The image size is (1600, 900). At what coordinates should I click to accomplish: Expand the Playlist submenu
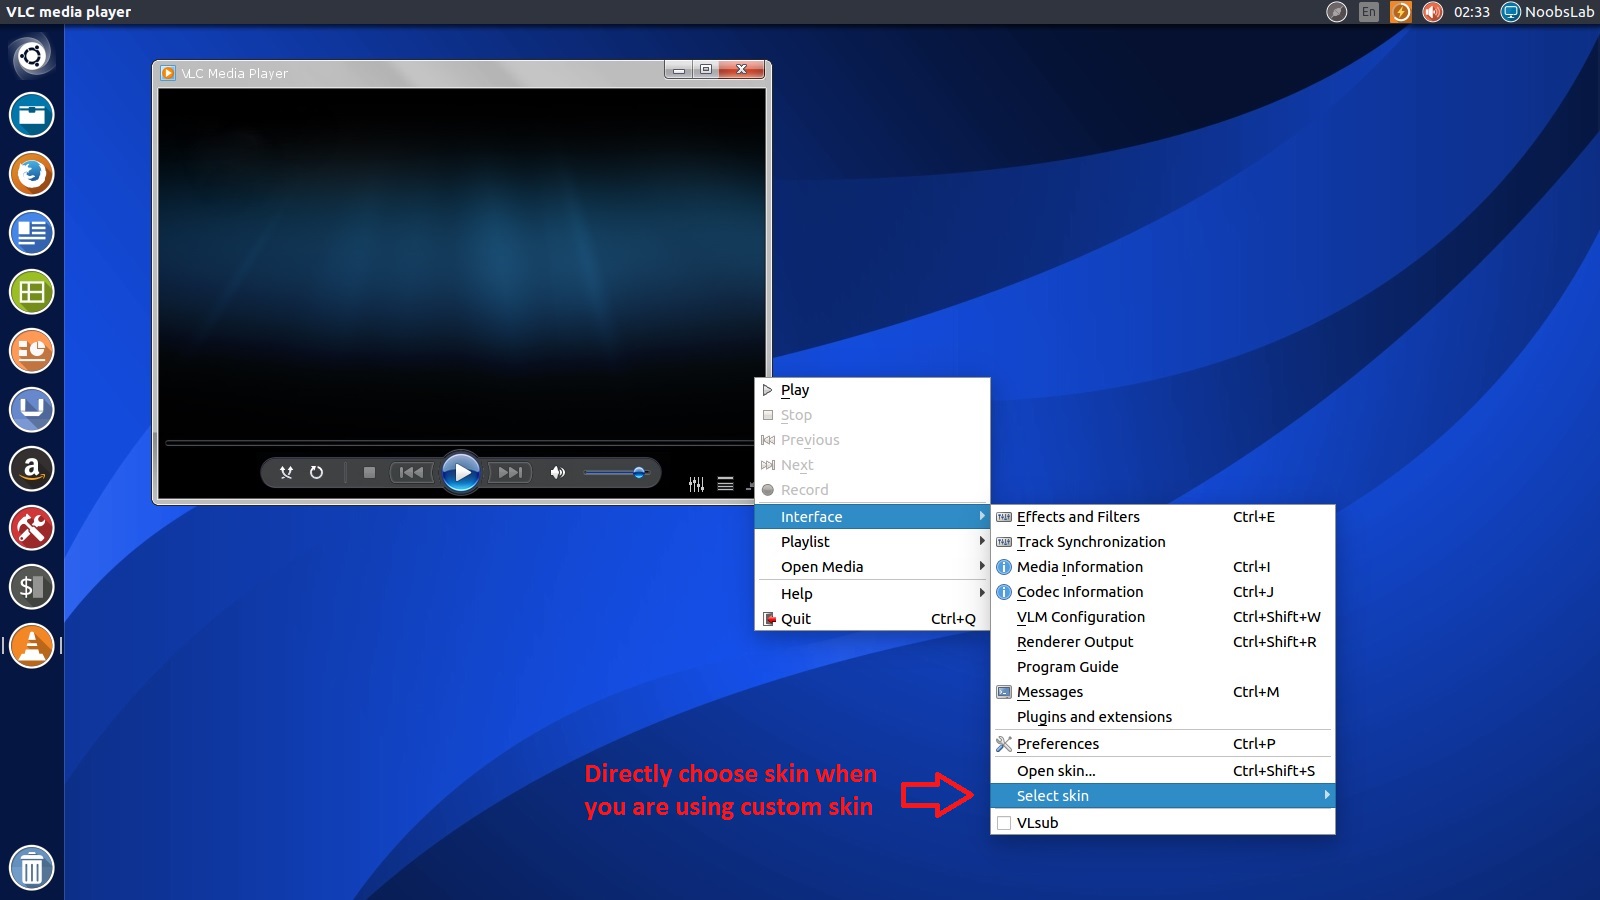click(872, 542)
